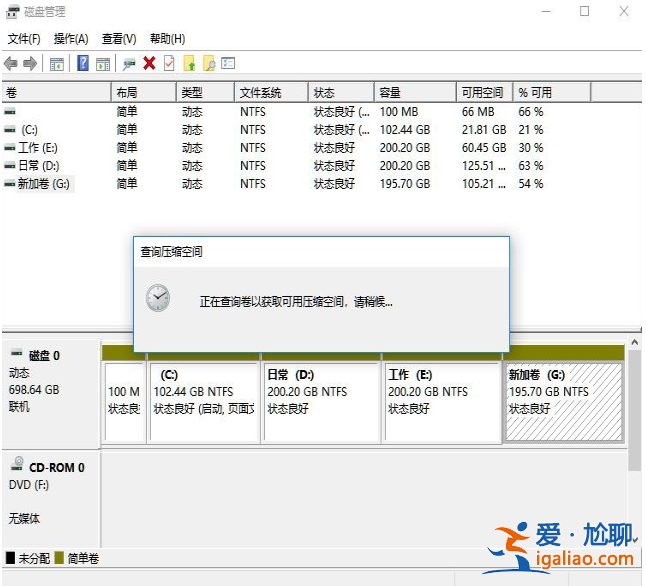Sort by the 卷 column header
Screen dimensions: 646x586
coord(56,92)
